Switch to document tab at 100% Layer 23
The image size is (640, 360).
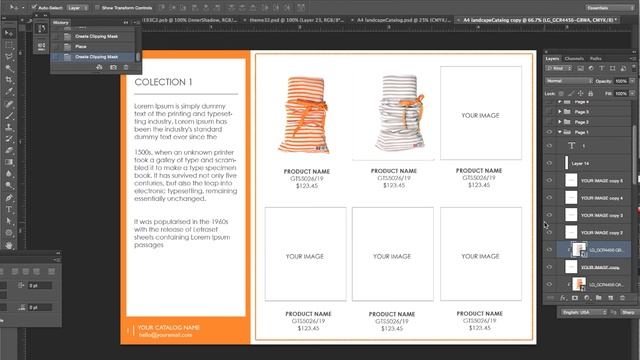(297, 20)
